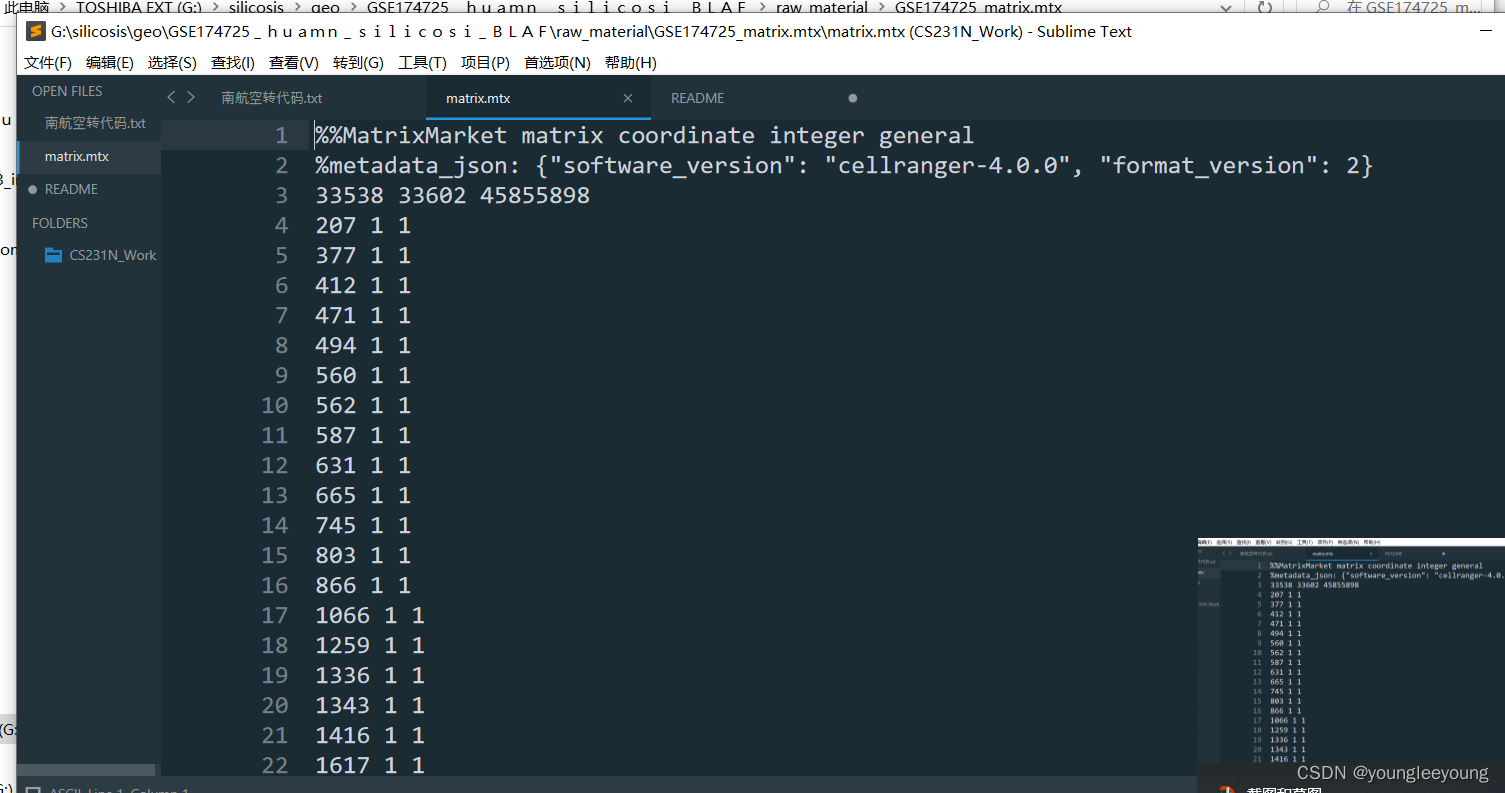Click the unsaved-changes dot on the README tab
The width and height of the screenshot is (1505, 793).
852,98
